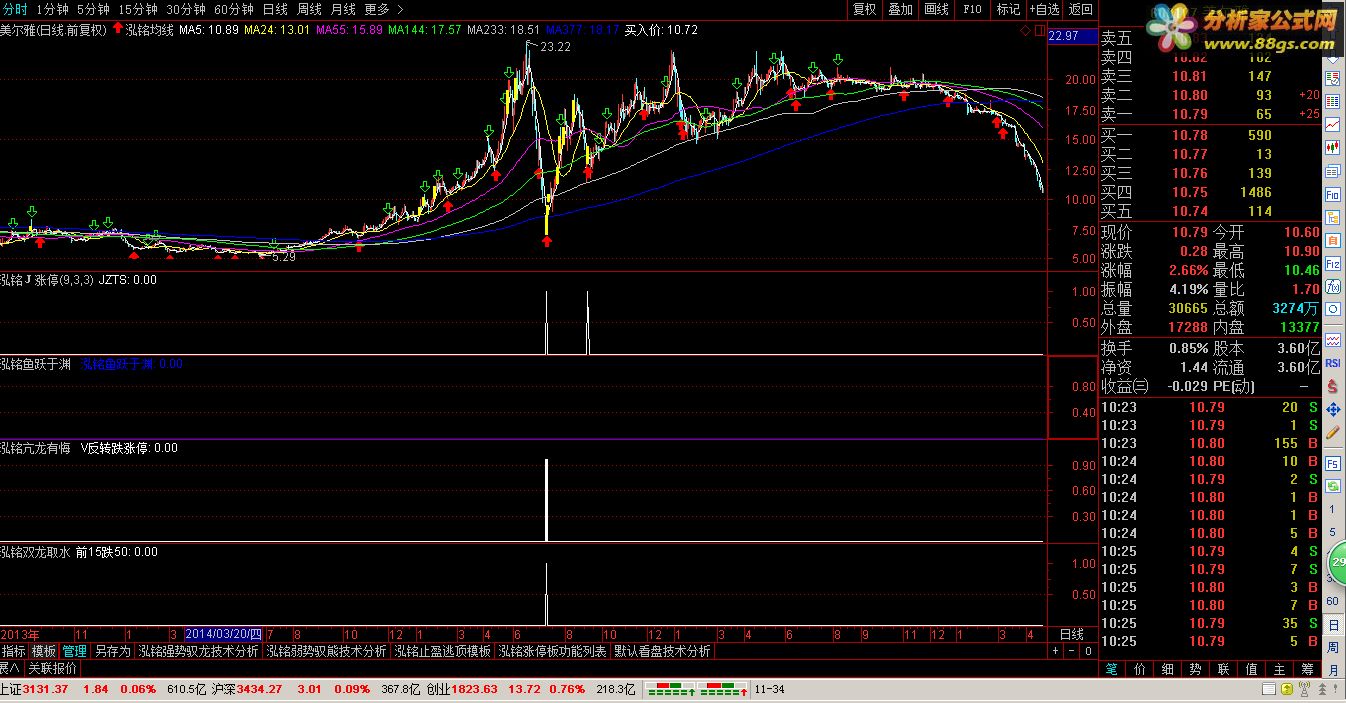
Task: Select the 1 minute period in sidebar
Action: 1332,509
